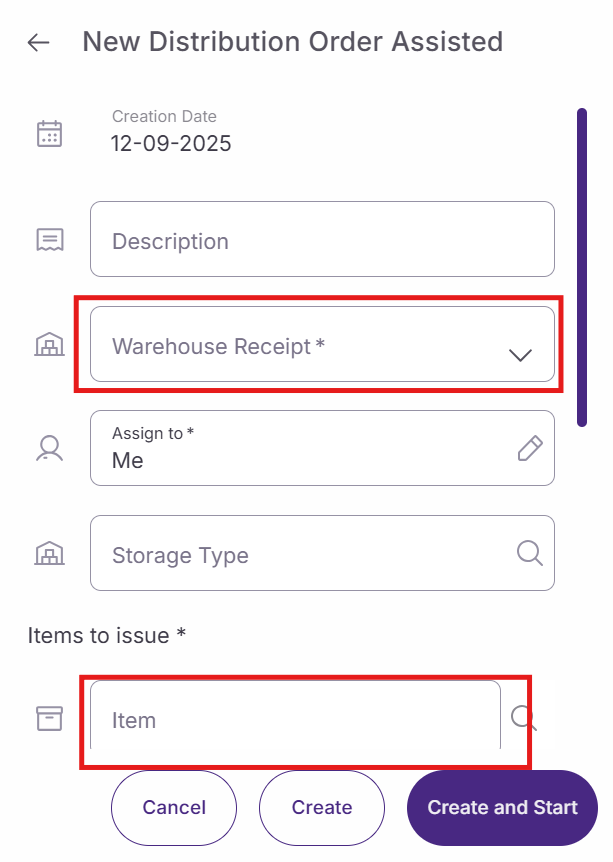Go back using the left arrow
The image size is (613, 862).
pos(38,43)
